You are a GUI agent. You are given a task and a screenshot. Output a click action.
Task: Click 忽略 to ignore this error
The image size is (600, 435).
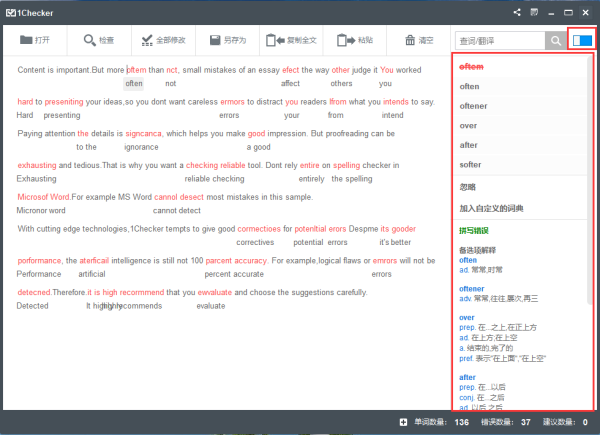click(x=468, y=187)
